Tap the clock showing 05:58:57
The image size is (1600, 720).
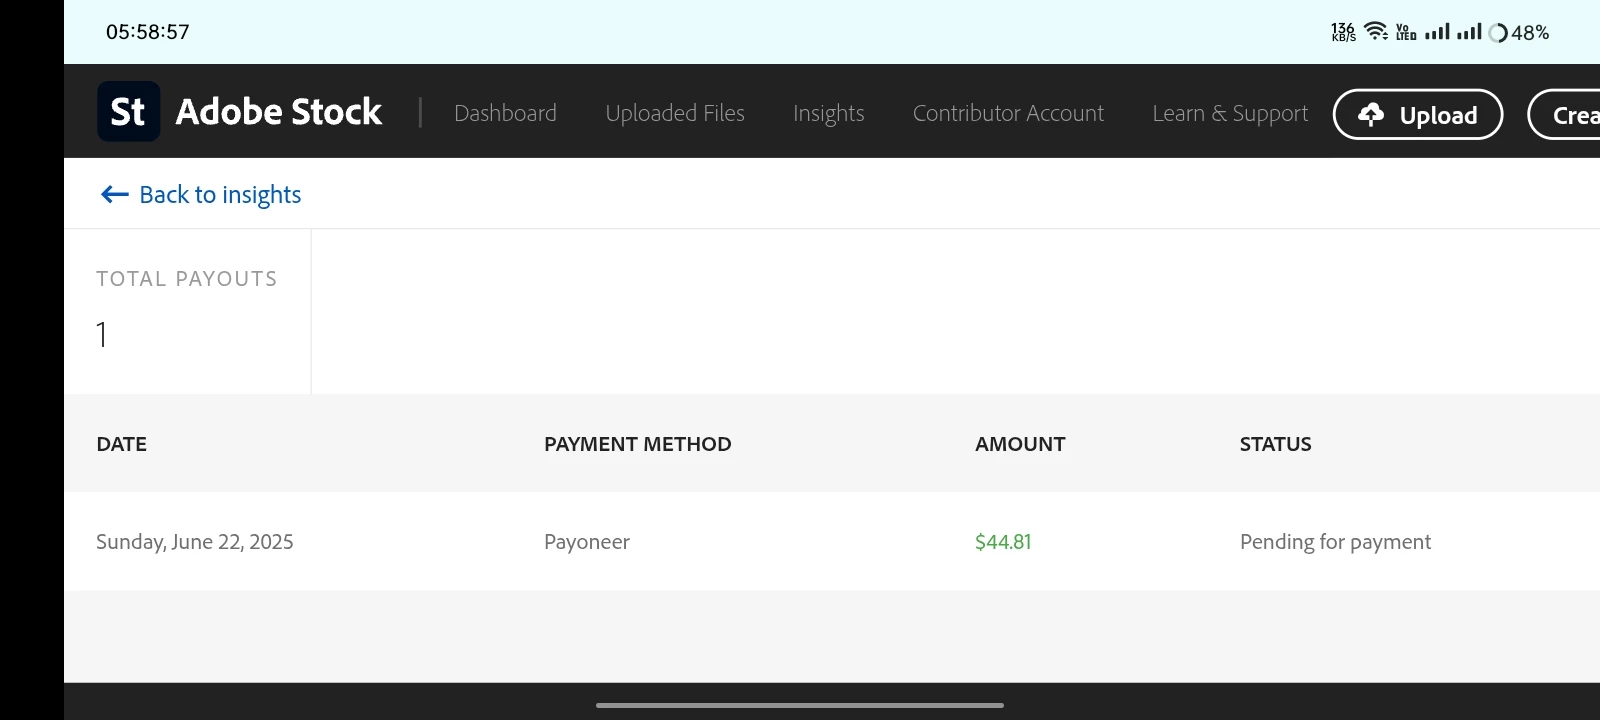[x=148, y=32]
